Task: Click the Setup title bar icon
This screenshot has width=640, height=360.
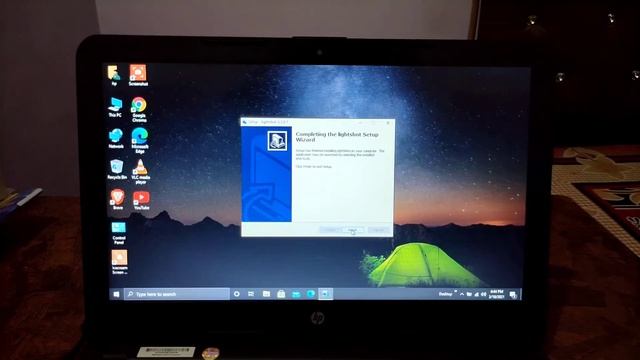Action: (244, 122)
